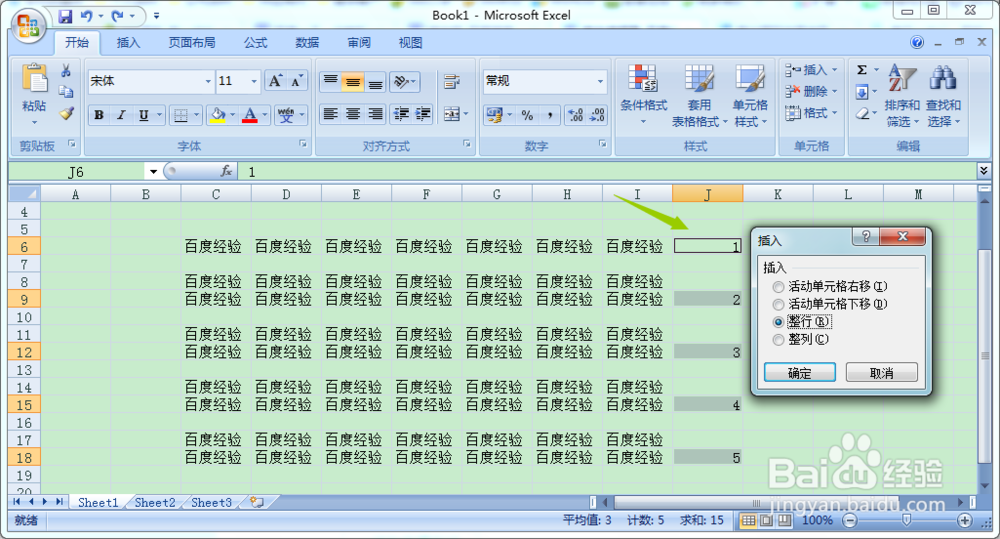Screen dimensions: 1000x539
Task: Expand the Name Box dropdown arrow
Action: [153, 172]
